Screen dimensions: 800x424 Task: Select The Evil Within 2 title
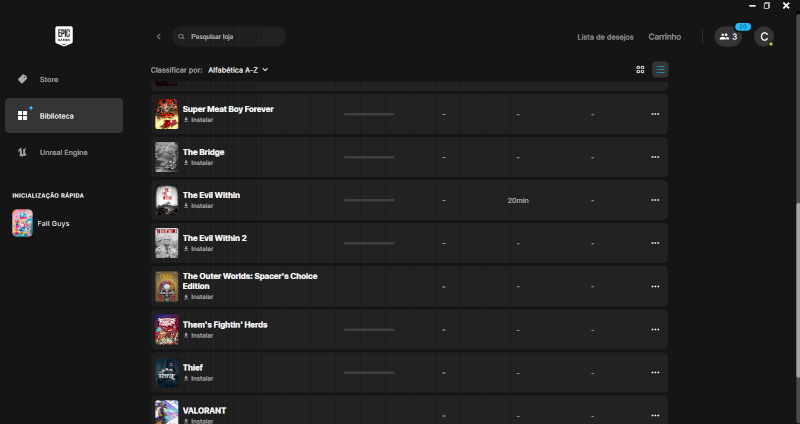(215, 238)
